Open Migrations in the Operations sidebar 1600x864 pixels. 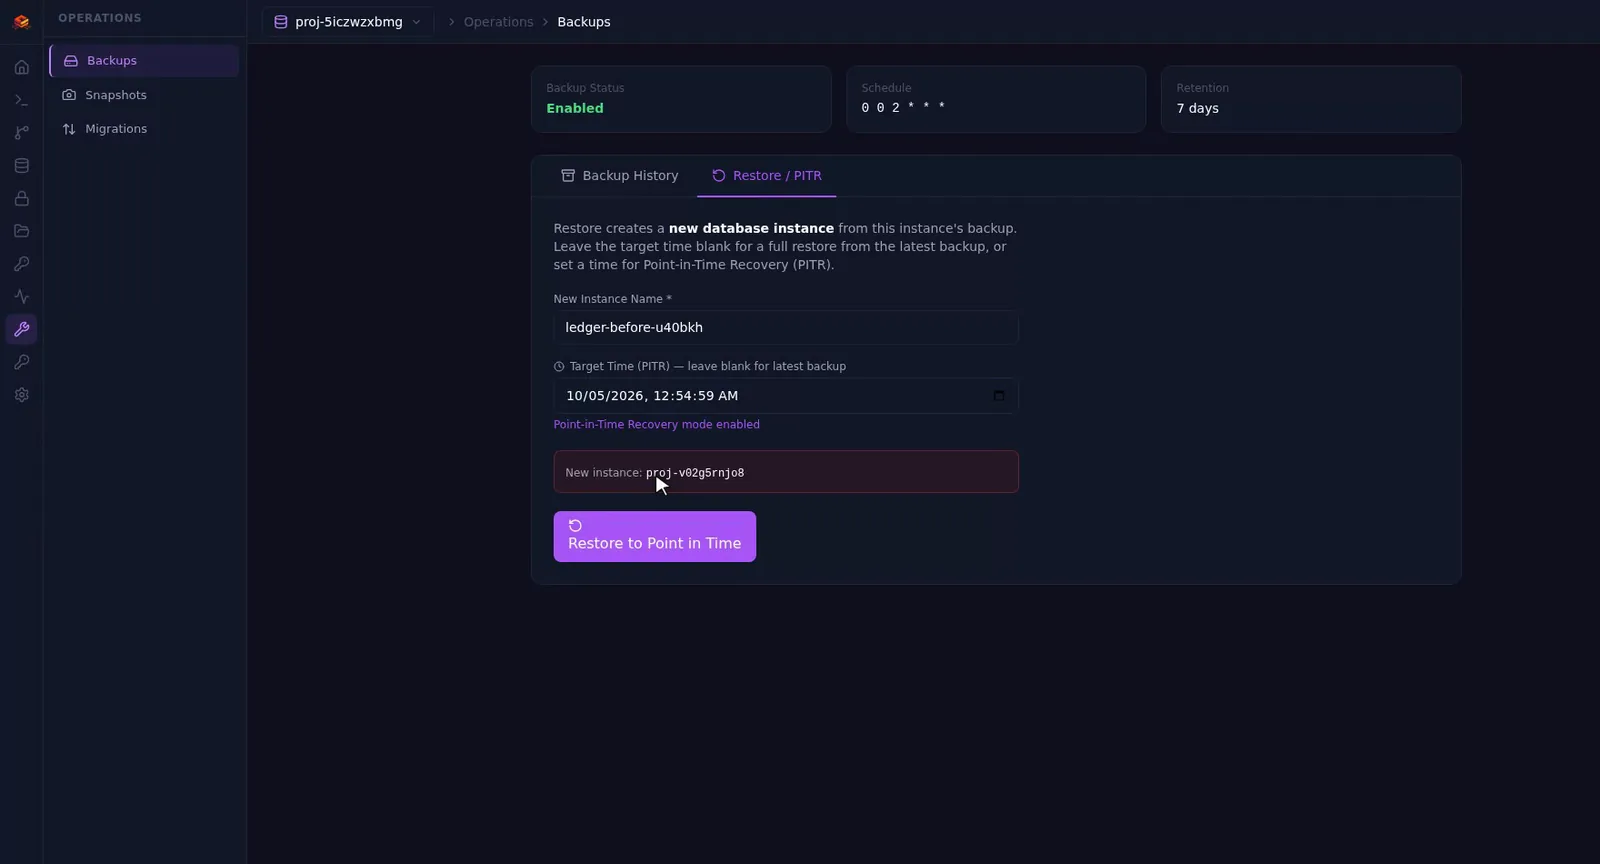(x=144, y=129)
